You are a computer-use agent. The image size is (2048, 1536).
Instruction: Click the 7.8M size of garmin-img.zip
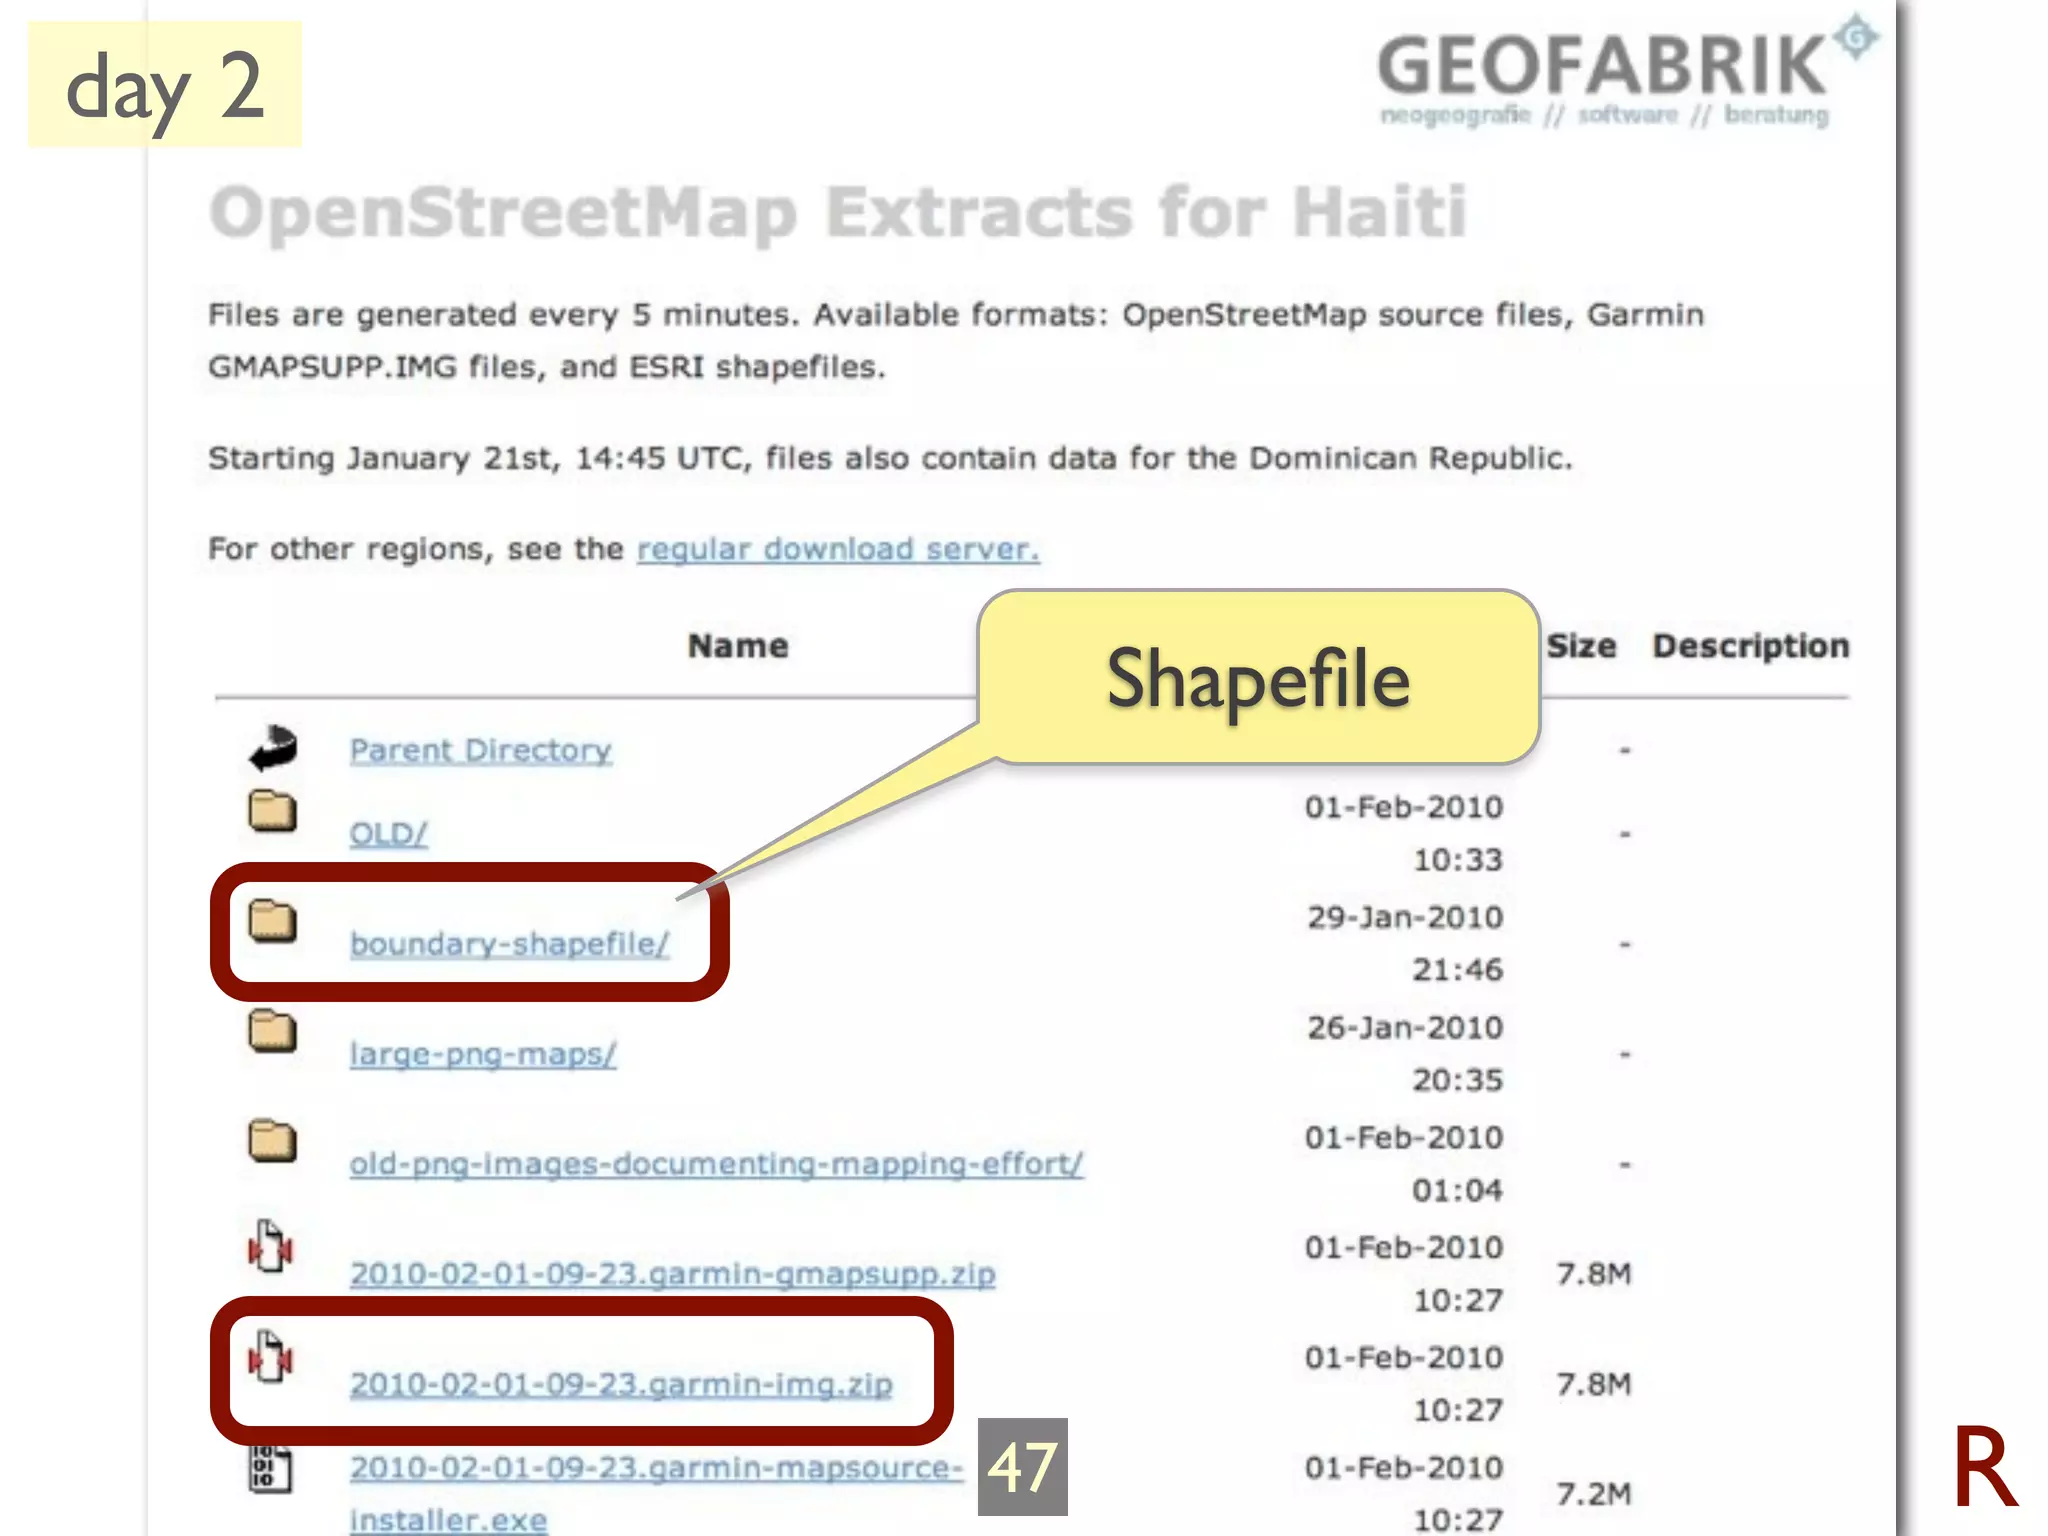tap(1594, 1384)
